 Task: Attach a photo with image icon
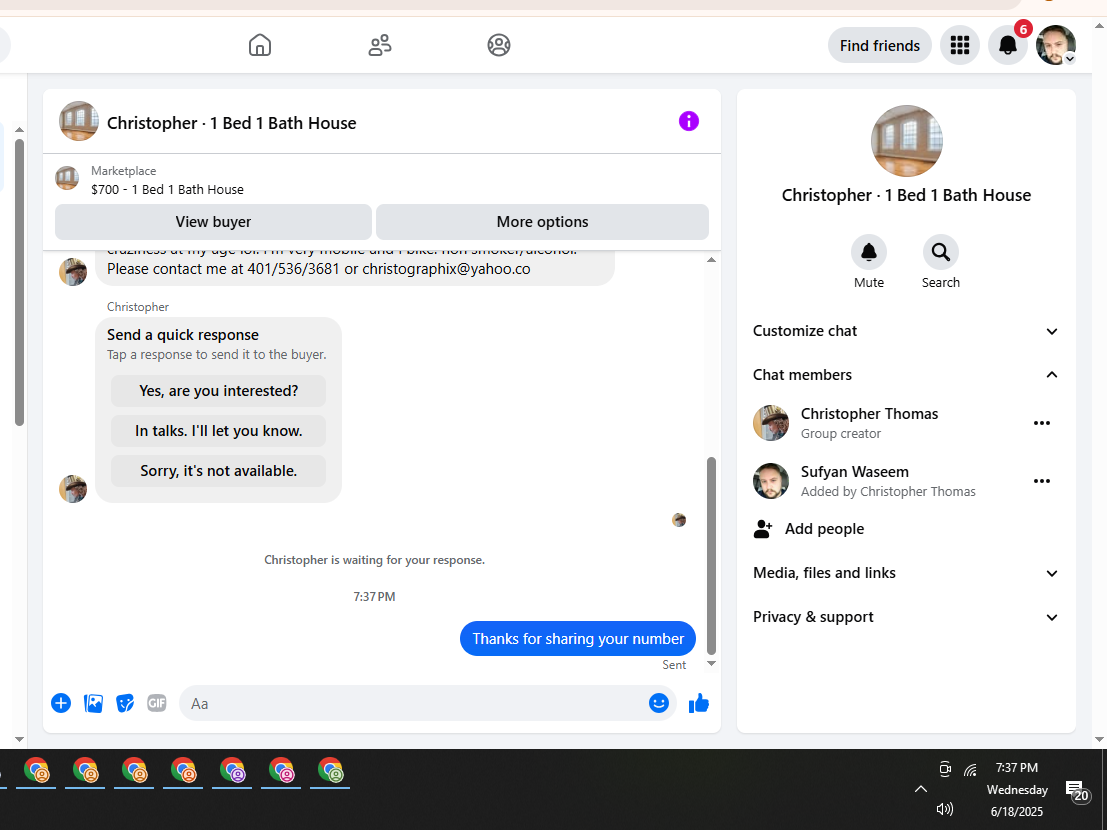(93, 703)
